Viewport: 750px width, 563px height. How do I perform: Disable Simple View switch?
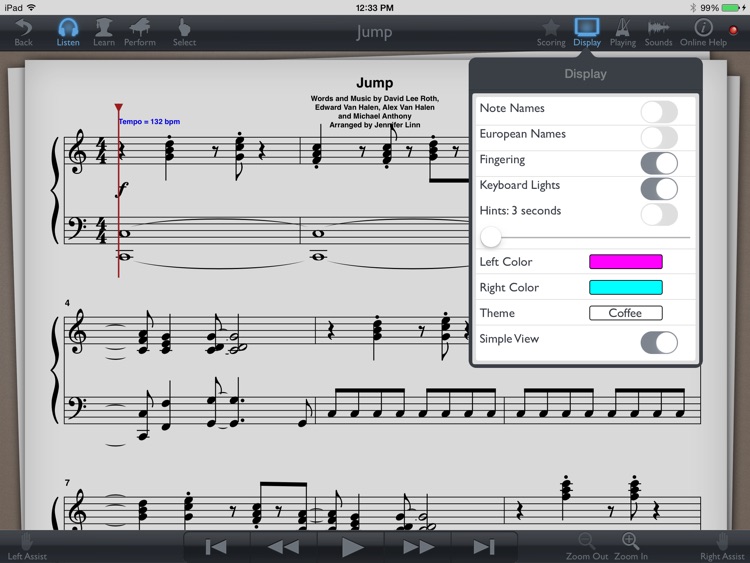click(659, 342)
